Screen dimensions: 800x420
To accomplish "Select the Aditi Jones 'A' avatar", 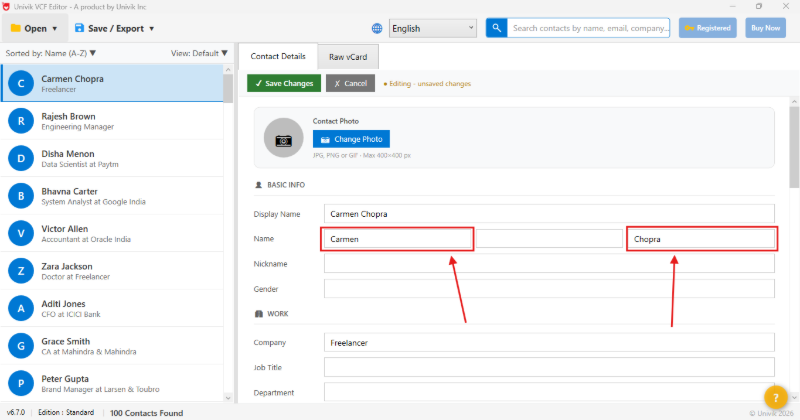I will [21, 308].
